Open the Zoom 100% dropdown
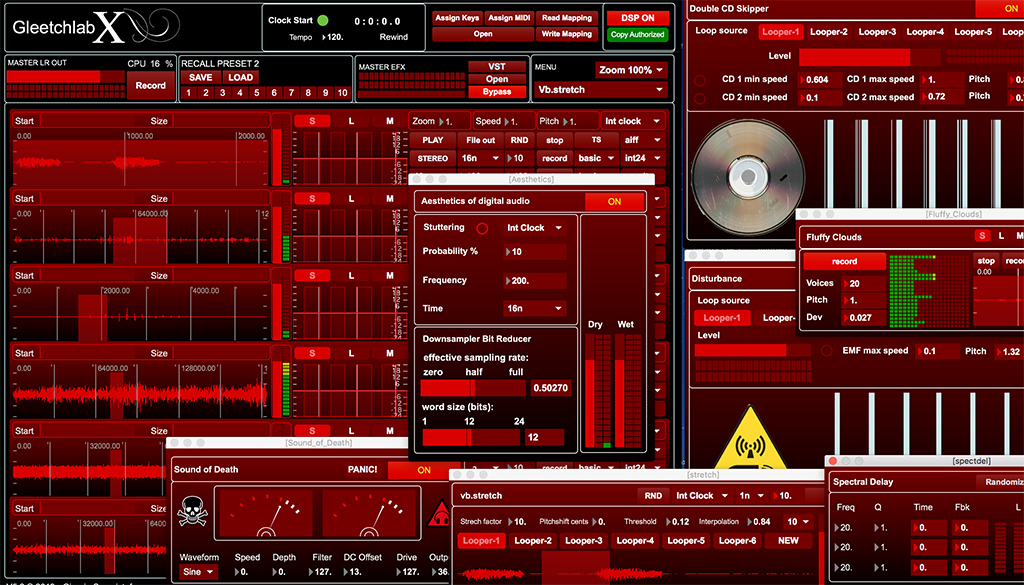Image resolution: width=1024 pixels, height=585 pixels. click(x=630, y=70)
